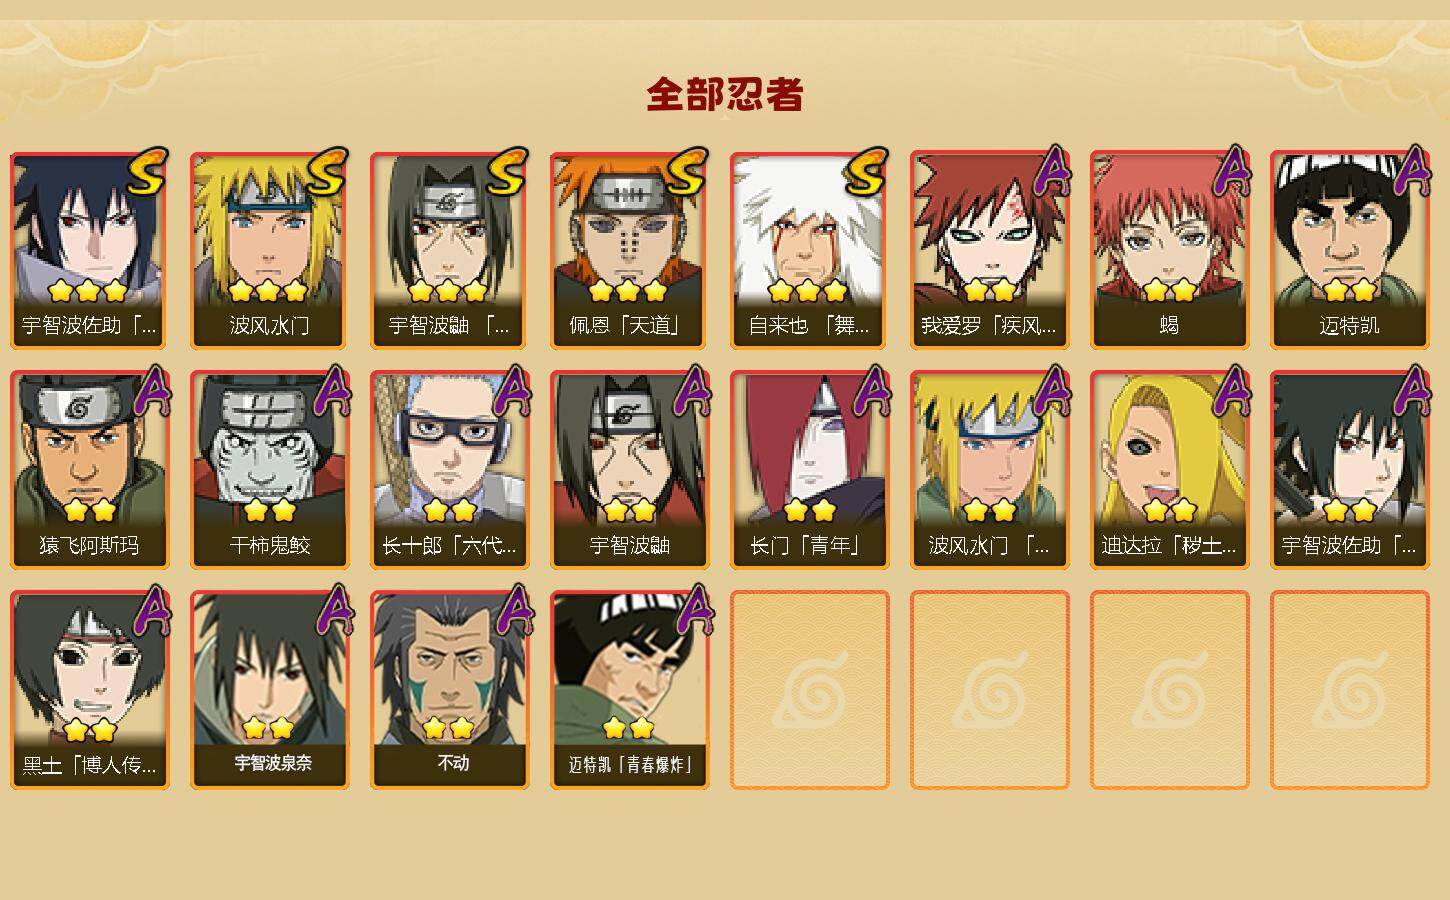Open the 佩恩「天道」 character card

point(629,250)
